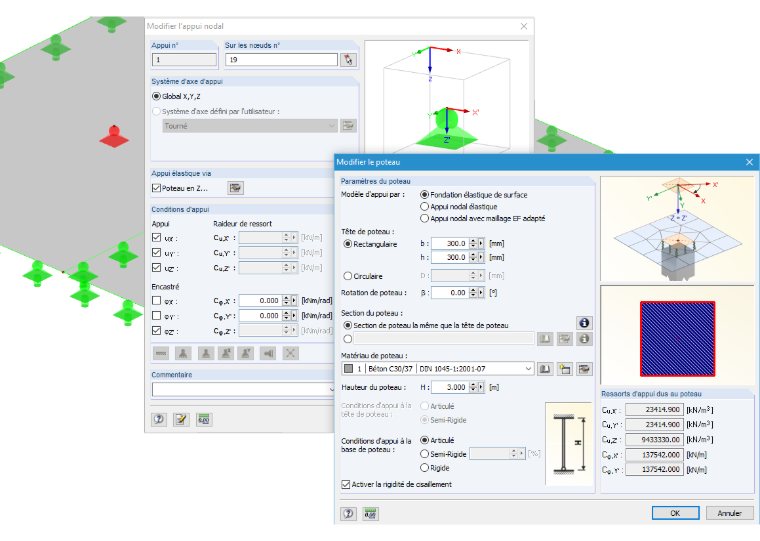Viewport: 760px width, 541px height.
Task: Click OK in Modifier le poteau dialog
Action: [x=675, y=513]
